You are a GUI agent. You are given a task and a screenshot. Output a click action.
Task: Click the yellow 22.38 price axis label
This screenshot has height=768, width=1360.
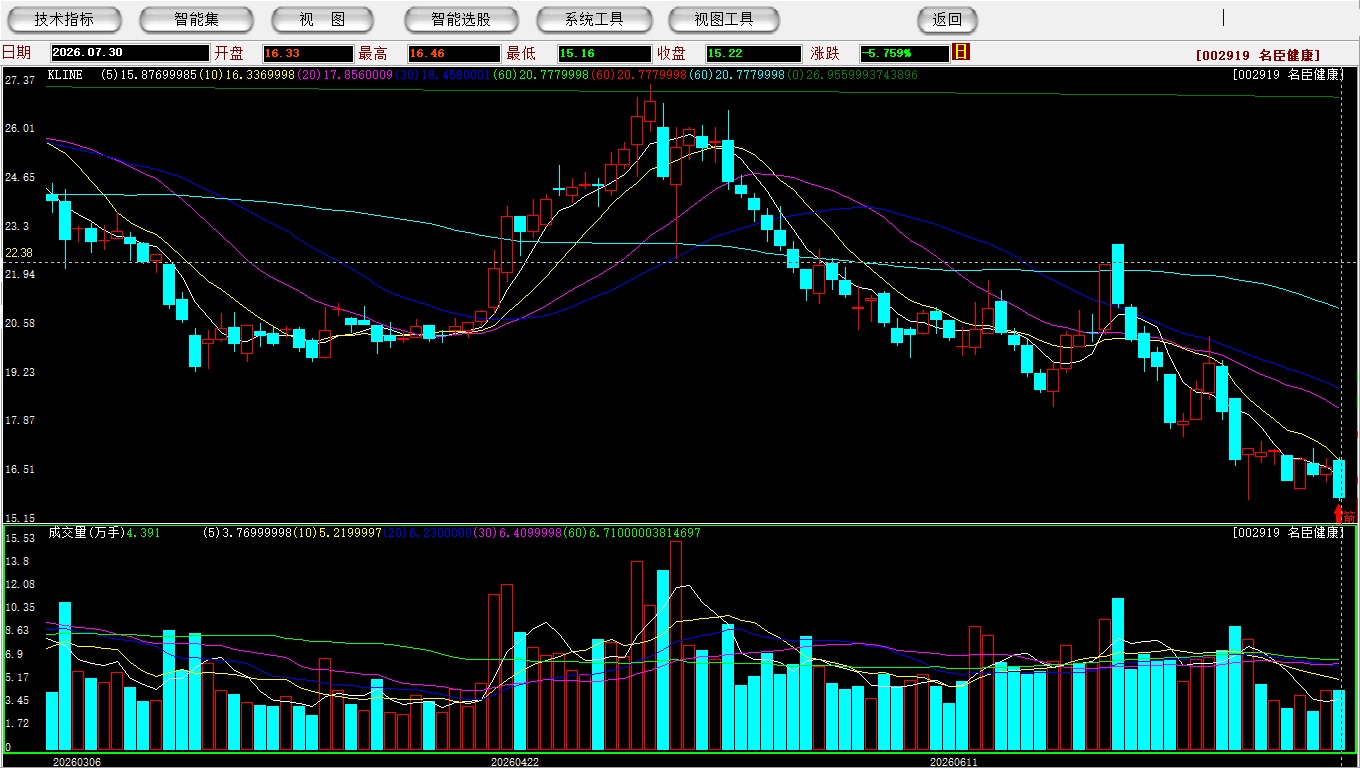click(x=19, y=253)
